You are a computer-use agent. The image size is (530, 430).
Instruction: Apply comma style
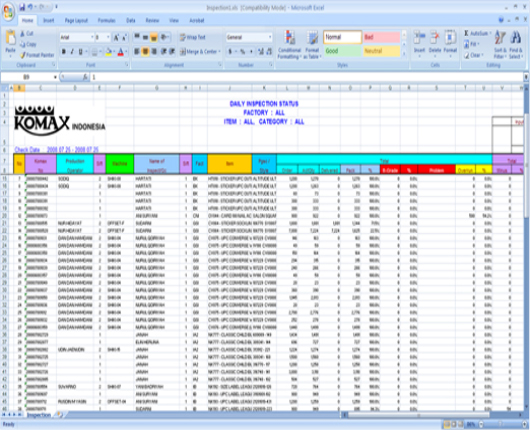251,52
